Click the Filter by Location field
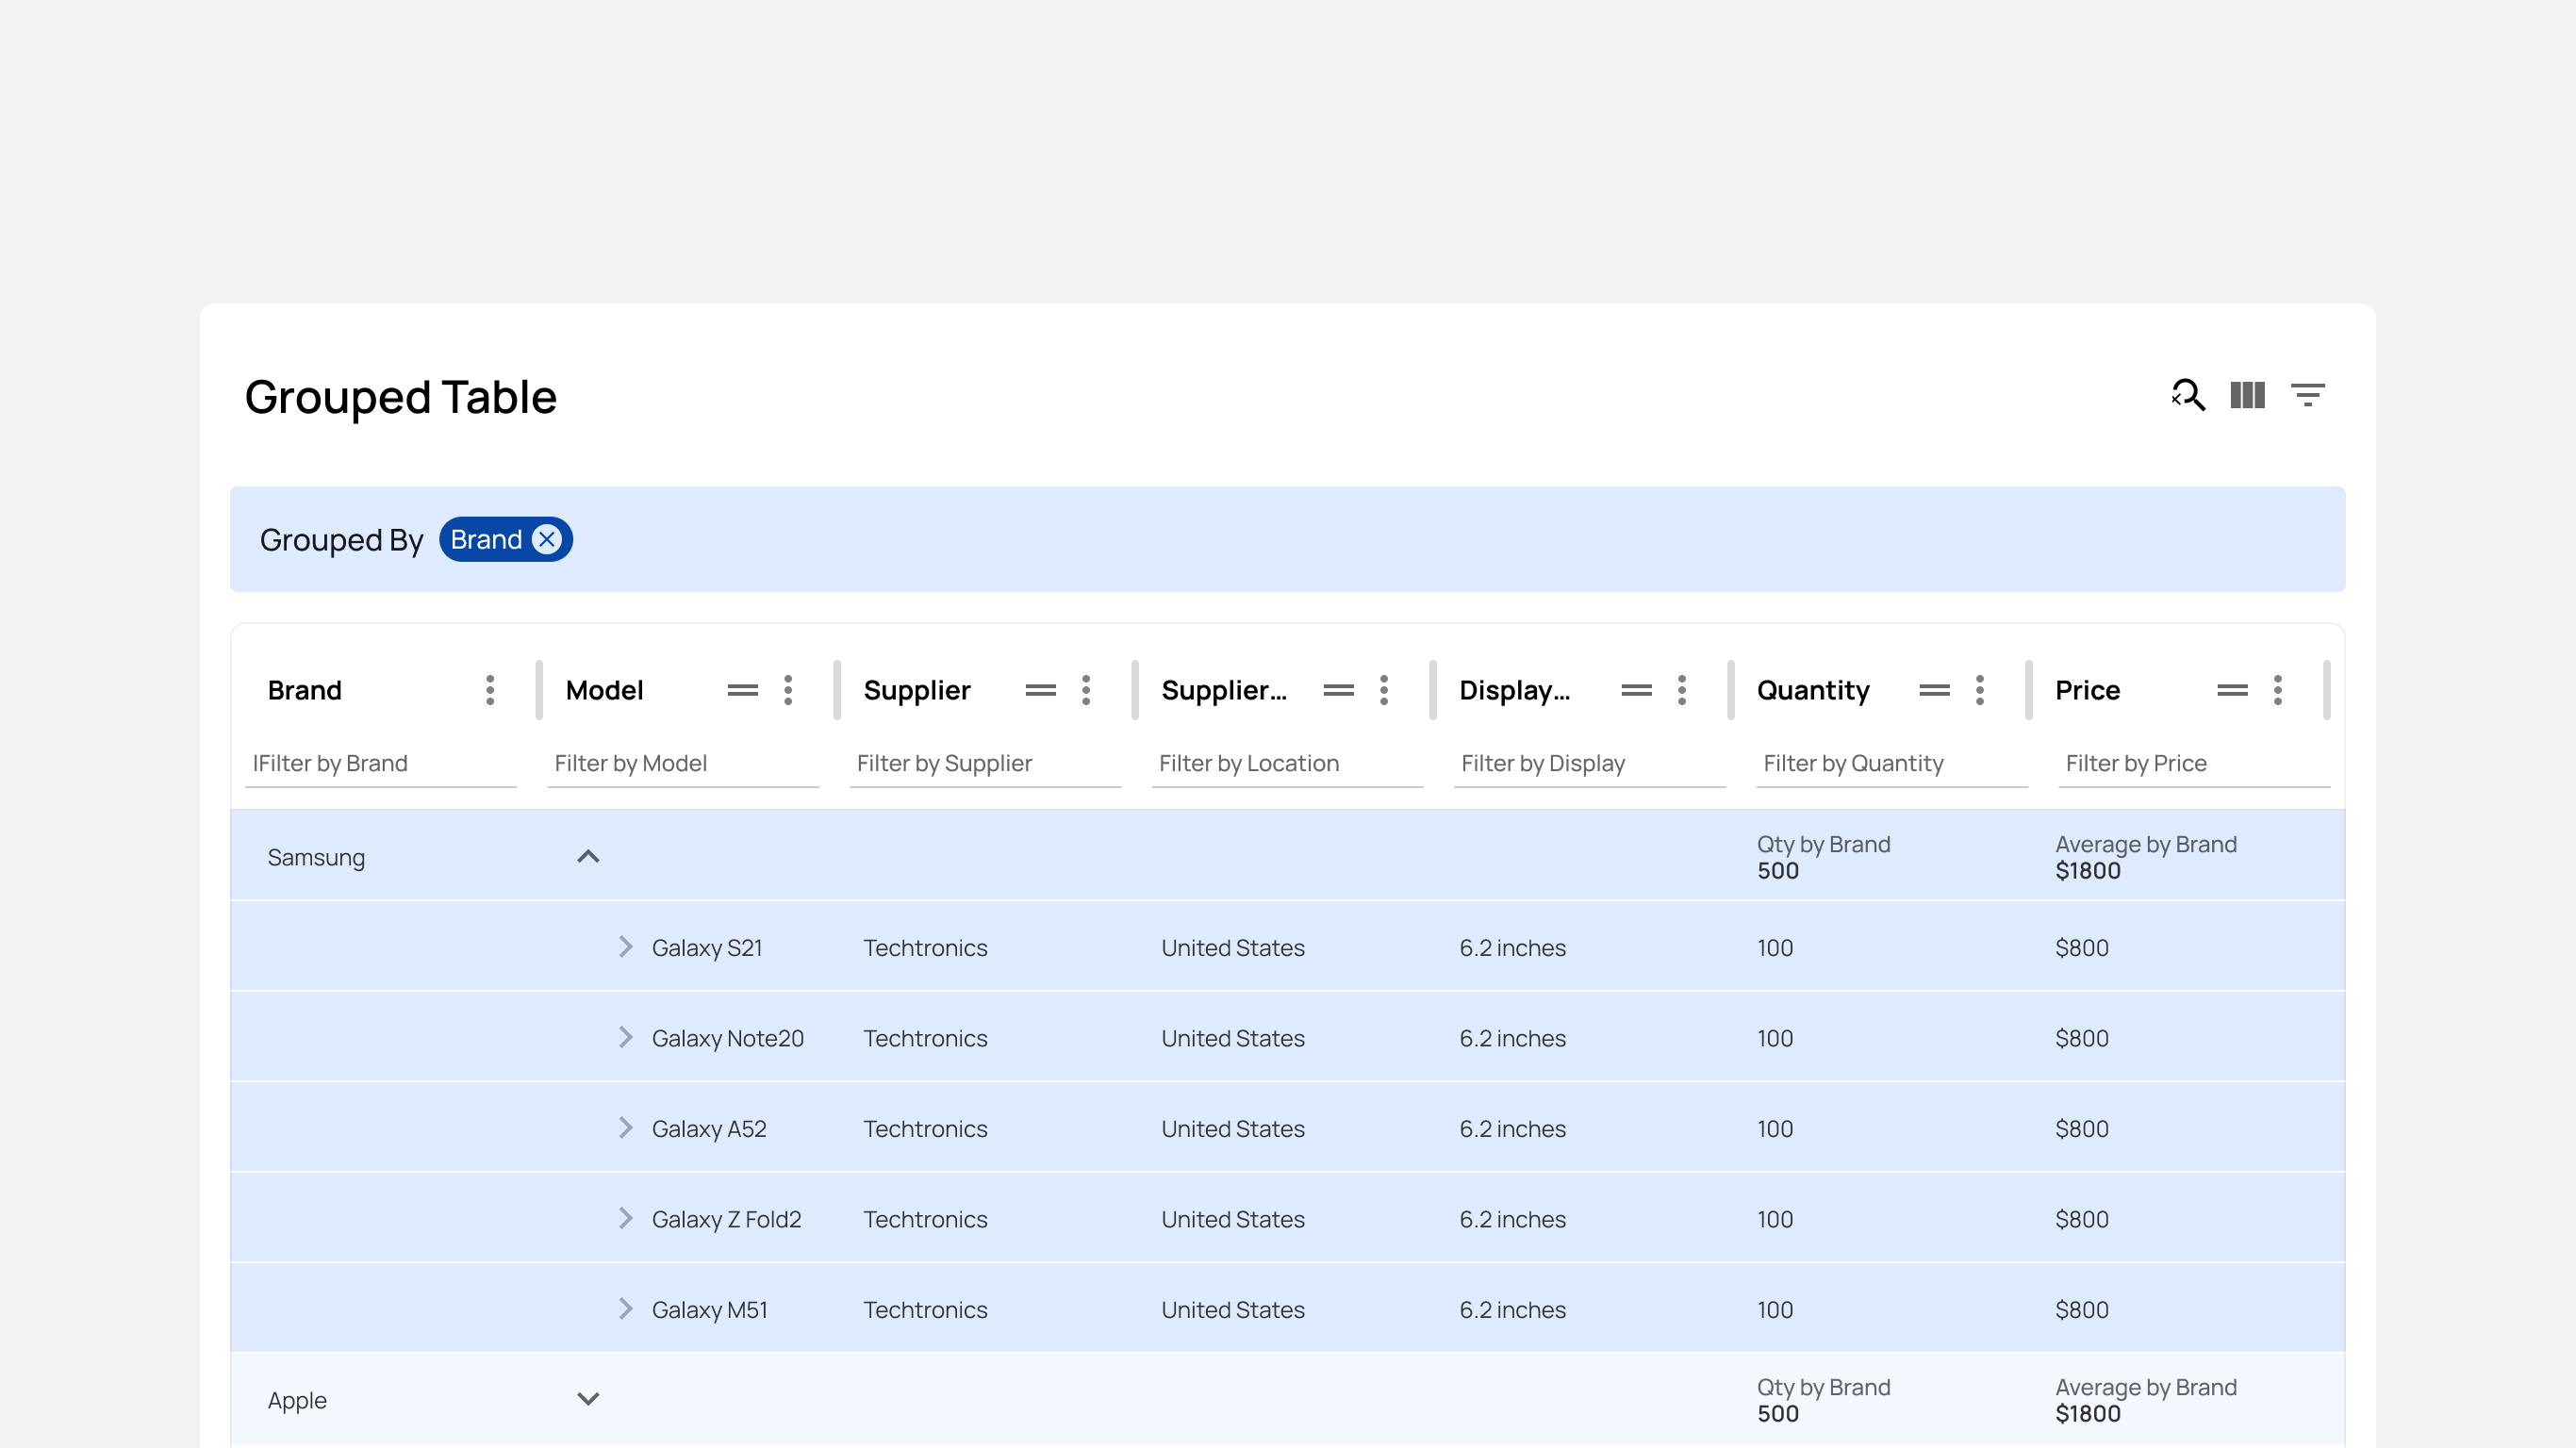 tap(1287, 763)
